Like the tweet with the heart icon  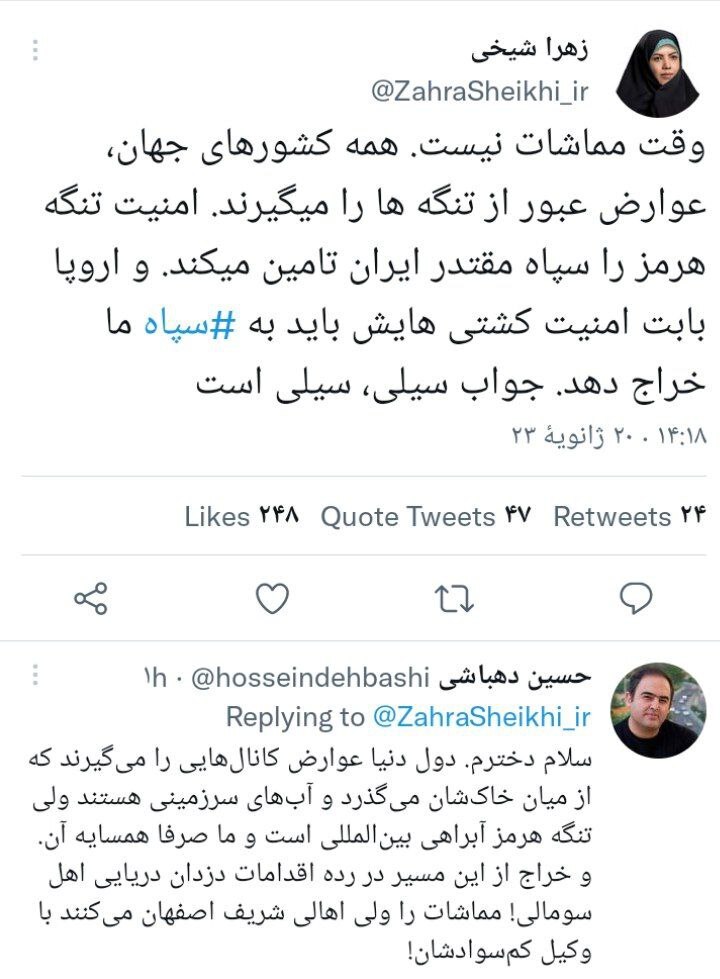tap(272, 599)
